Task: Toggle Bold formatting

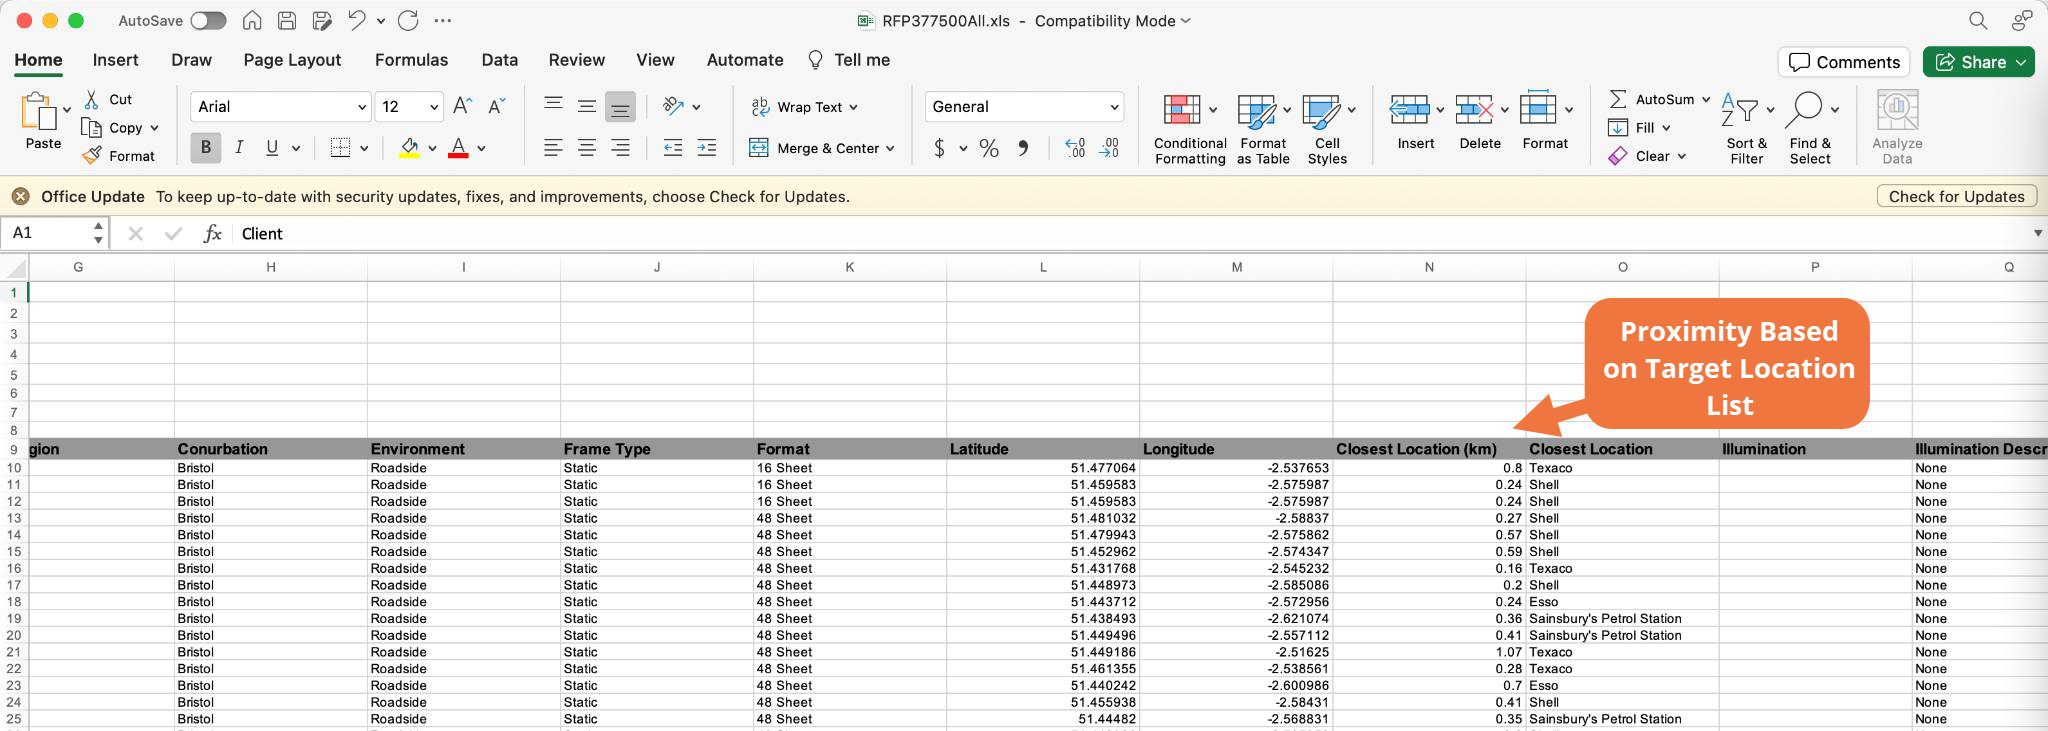Action: tap(206, 148)
